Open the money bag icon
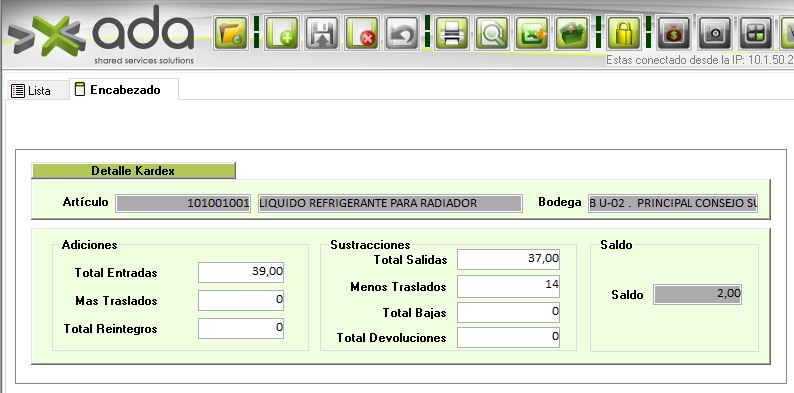Image resolution: width=794 pixels, height=393 pixels. coord(674,33)
